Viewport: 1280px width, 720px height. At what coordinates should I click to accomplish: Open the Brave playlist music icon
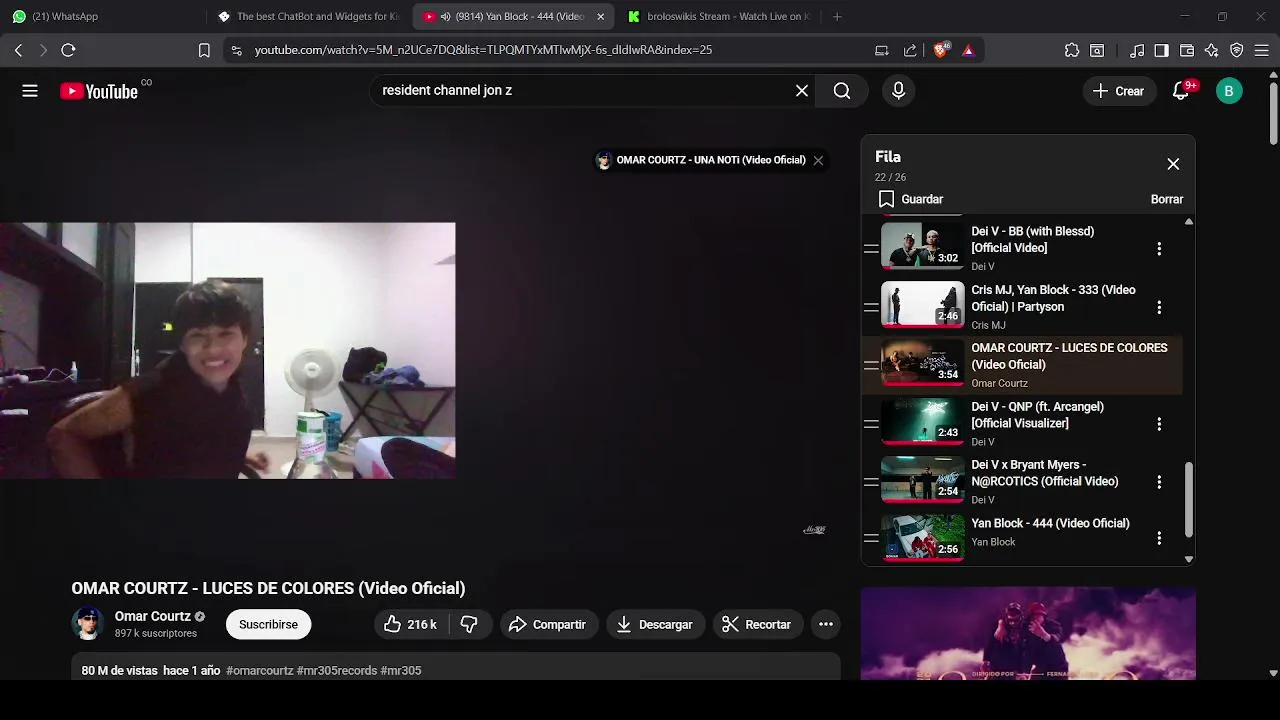[1137, 50]
